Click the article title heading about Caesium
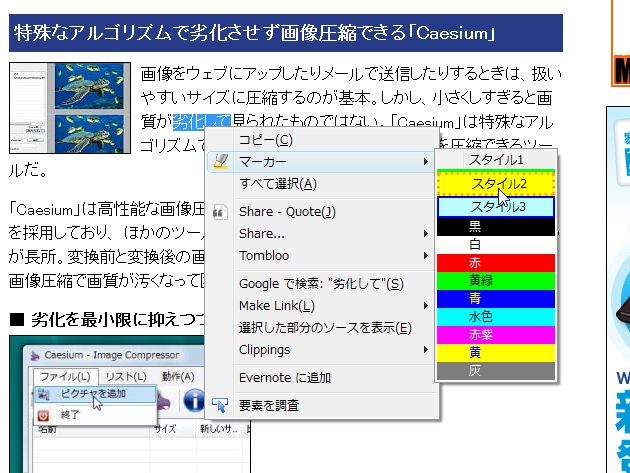Screen dimensions: 630x473 pos(254,33)
